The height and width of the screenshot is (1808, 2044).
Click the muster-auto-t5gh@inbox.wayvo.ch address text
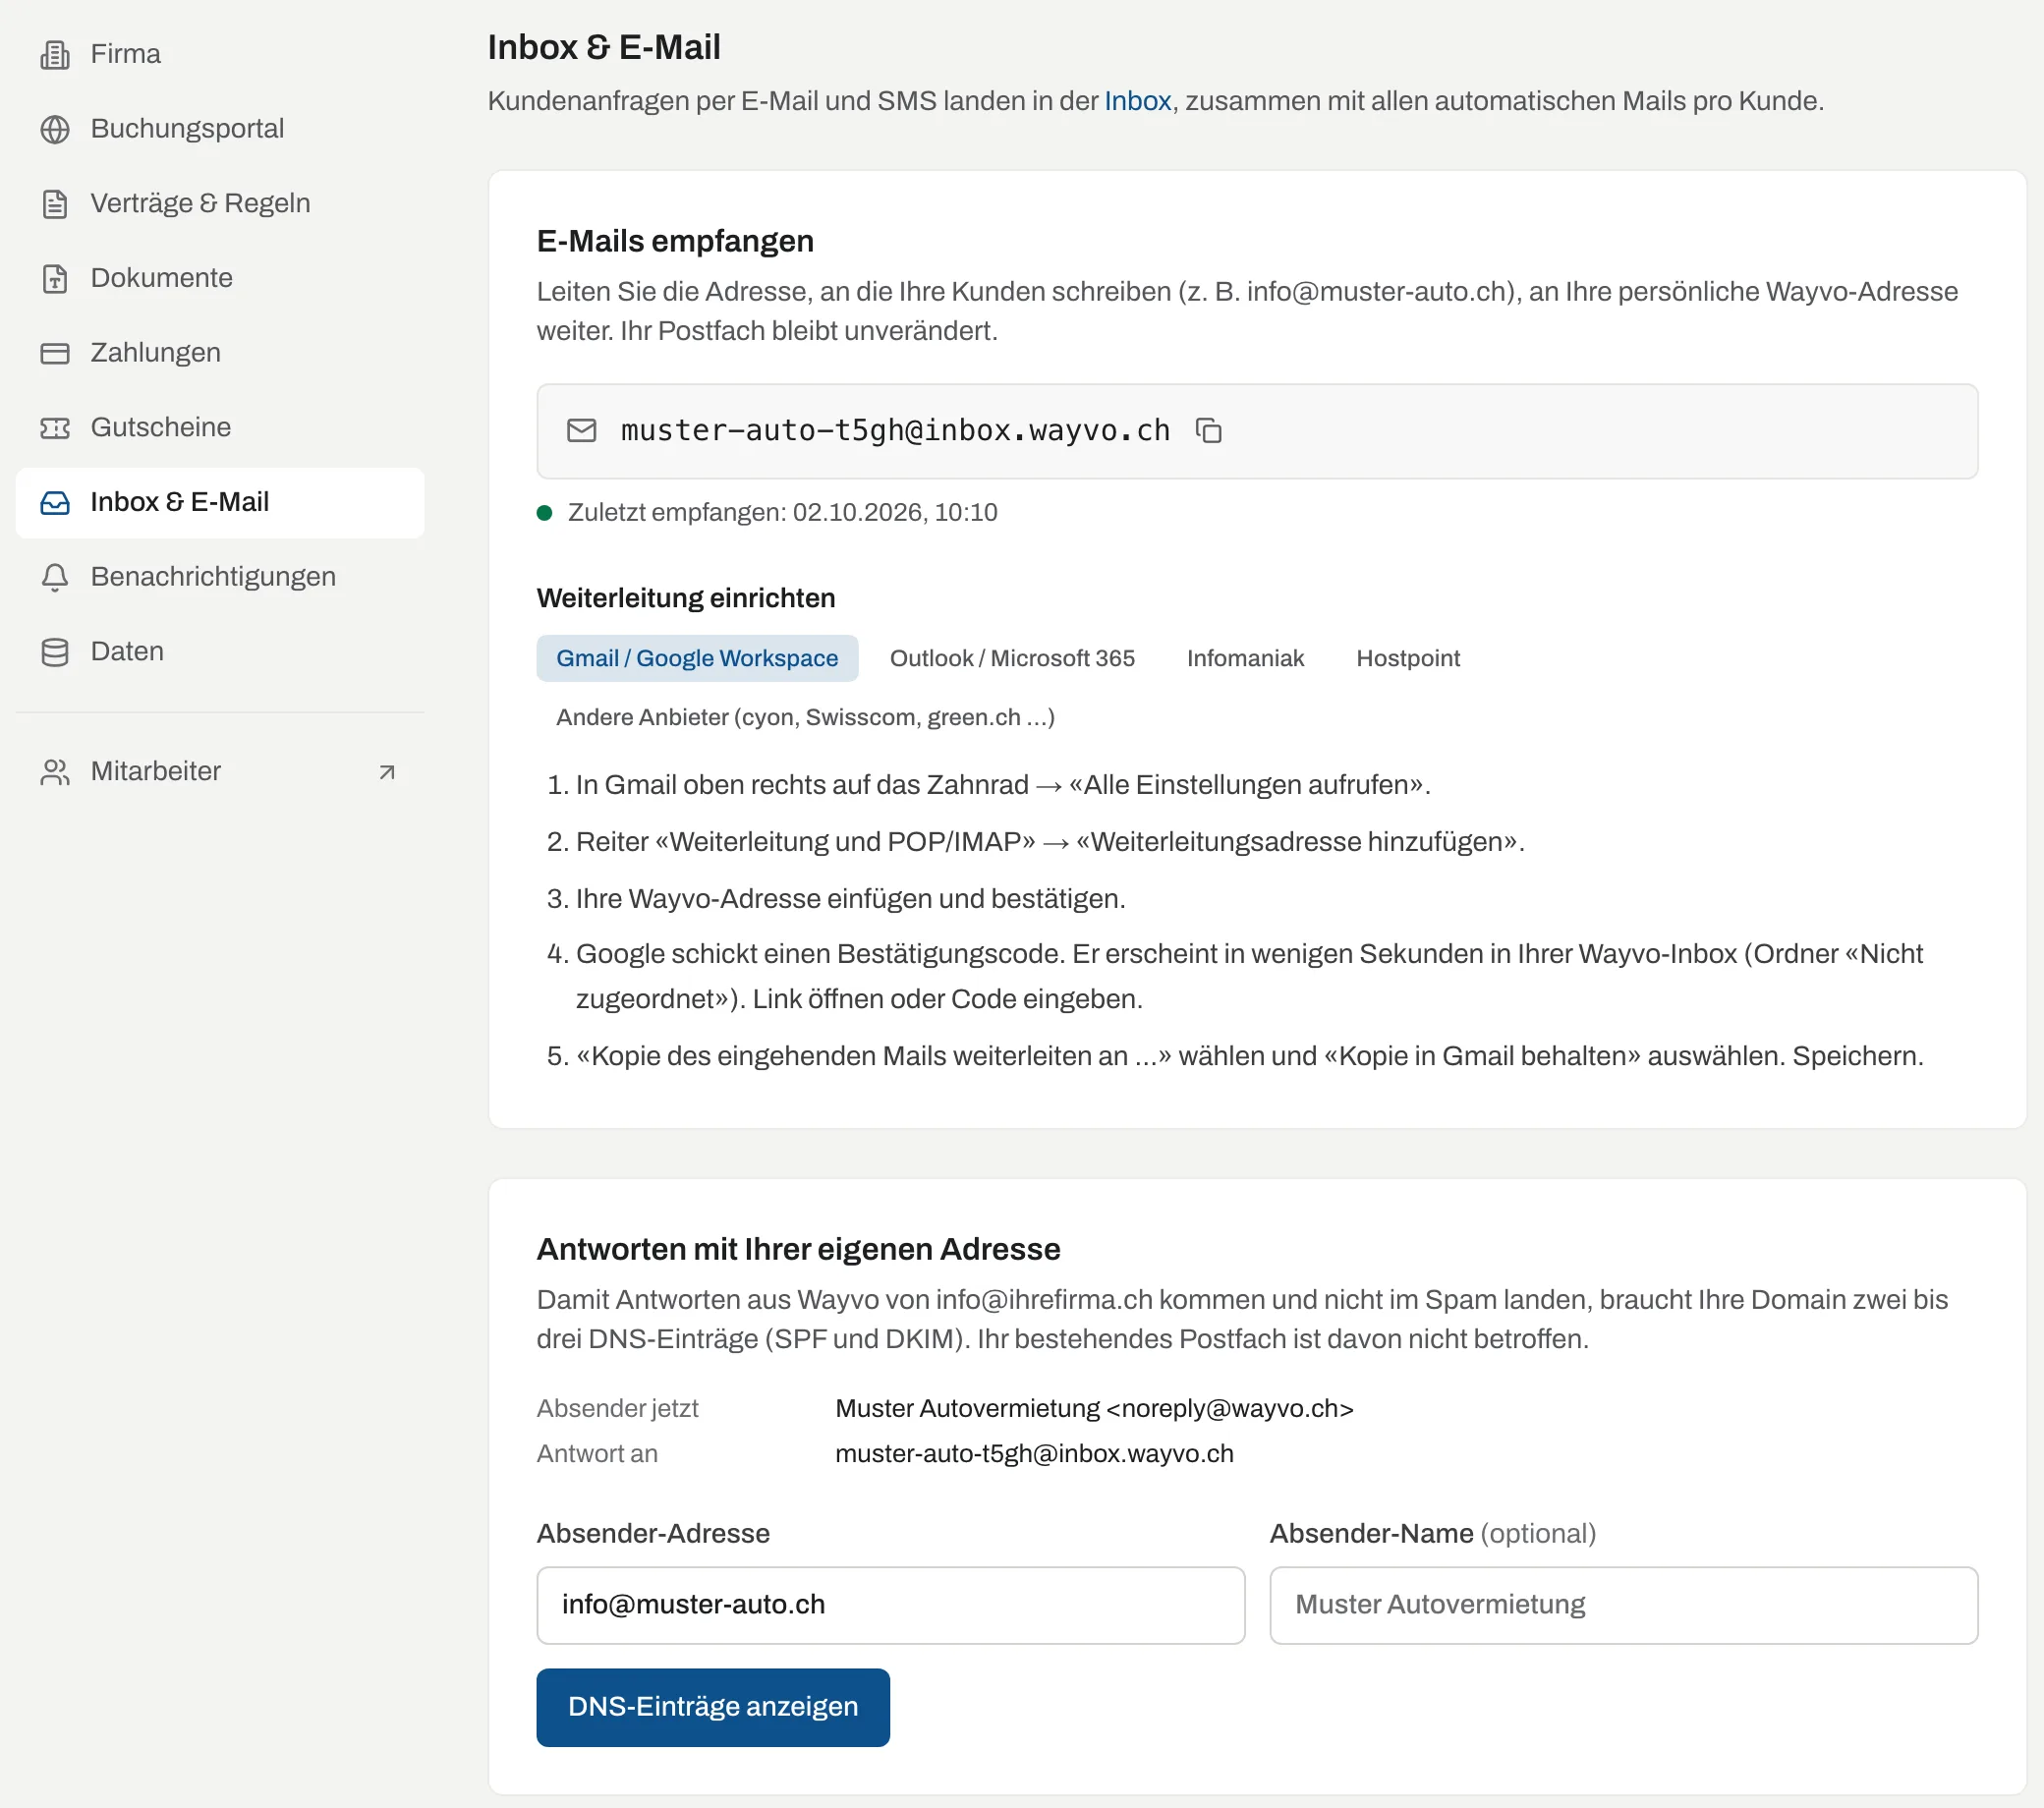(x=895, y=431)
